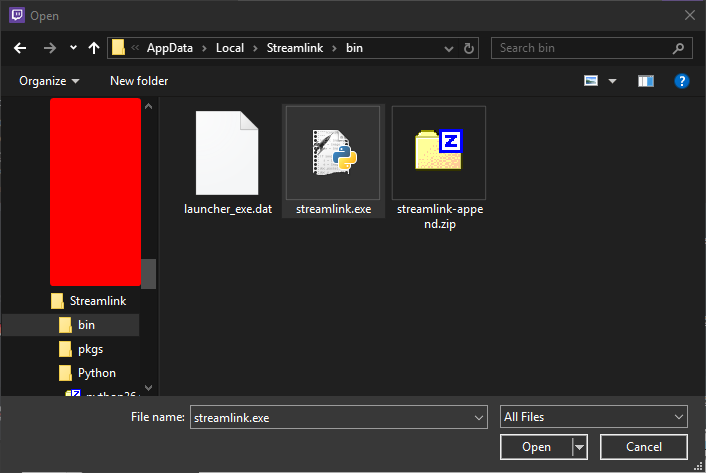Screen dimensions: 706x473
Task: Expand the arrow after Streamlink breadcrumb
Action: (335, 48)
